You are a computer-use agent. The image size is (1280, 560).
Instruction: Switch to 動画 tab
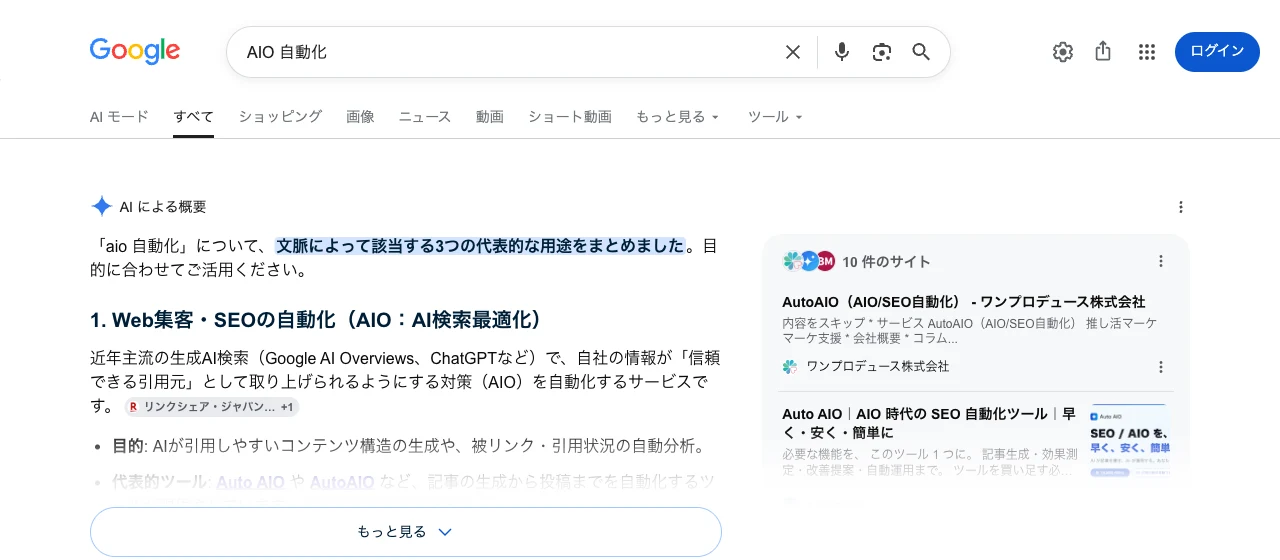point(490,117)
